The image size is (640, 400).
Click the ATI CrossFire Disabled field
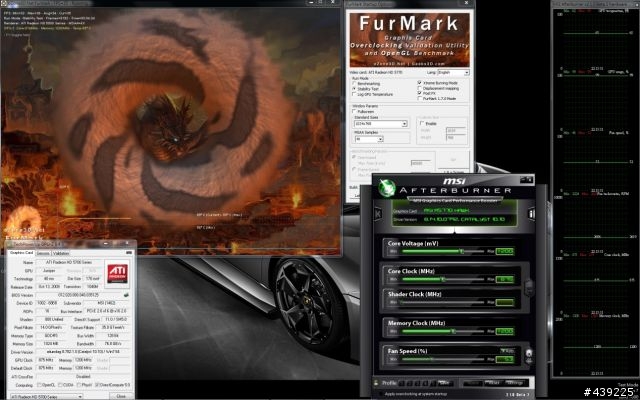[x=83, y=377]
